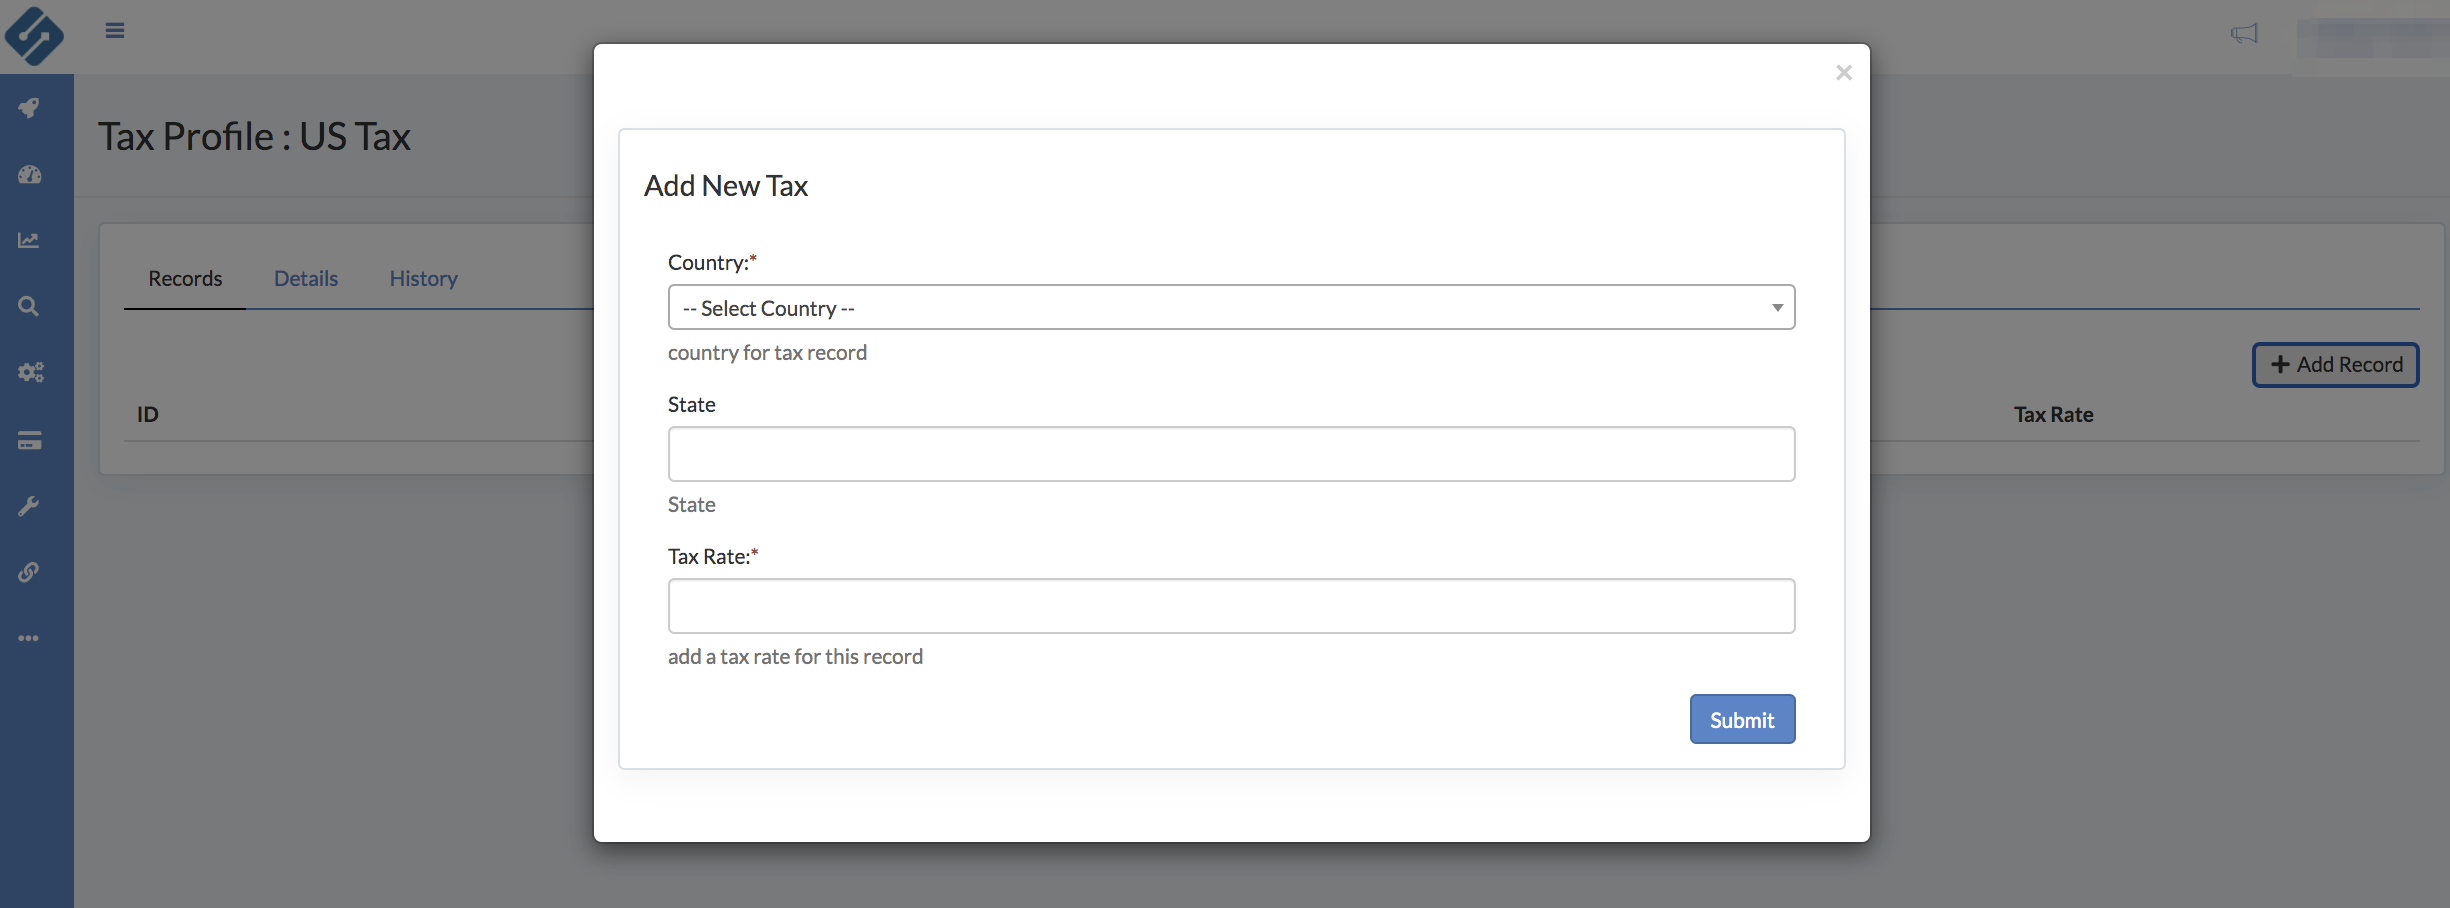The width and height of the screenshot is (2450, 908).
Task: Click the Add Record button
Action: [x=2335, y=365]
